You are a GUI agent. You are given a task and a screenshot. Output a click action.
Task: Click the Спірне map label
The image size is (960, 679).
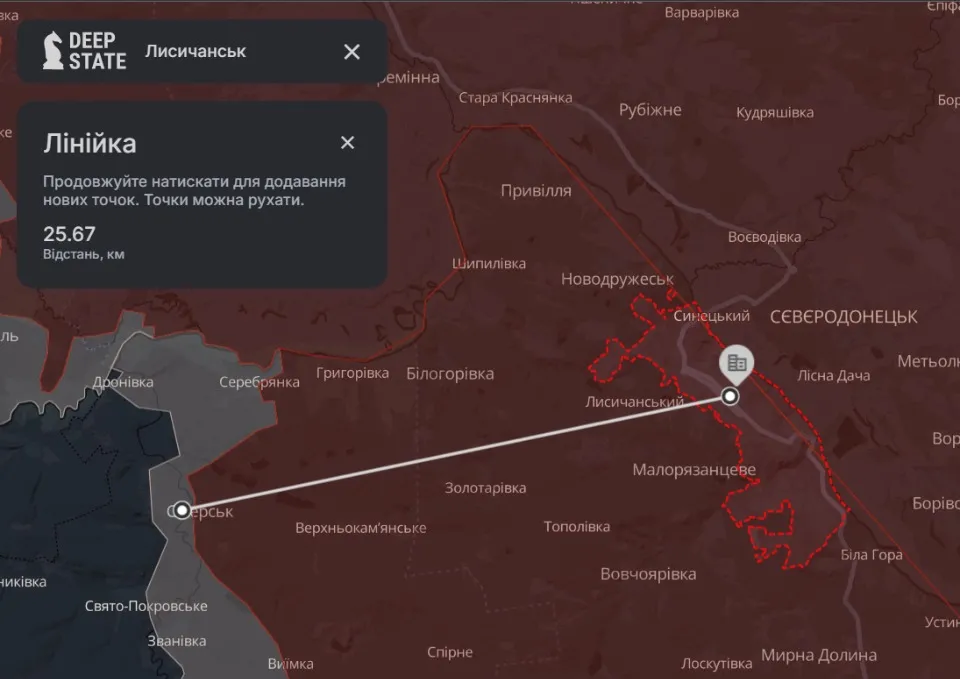(x=450, y=653)
